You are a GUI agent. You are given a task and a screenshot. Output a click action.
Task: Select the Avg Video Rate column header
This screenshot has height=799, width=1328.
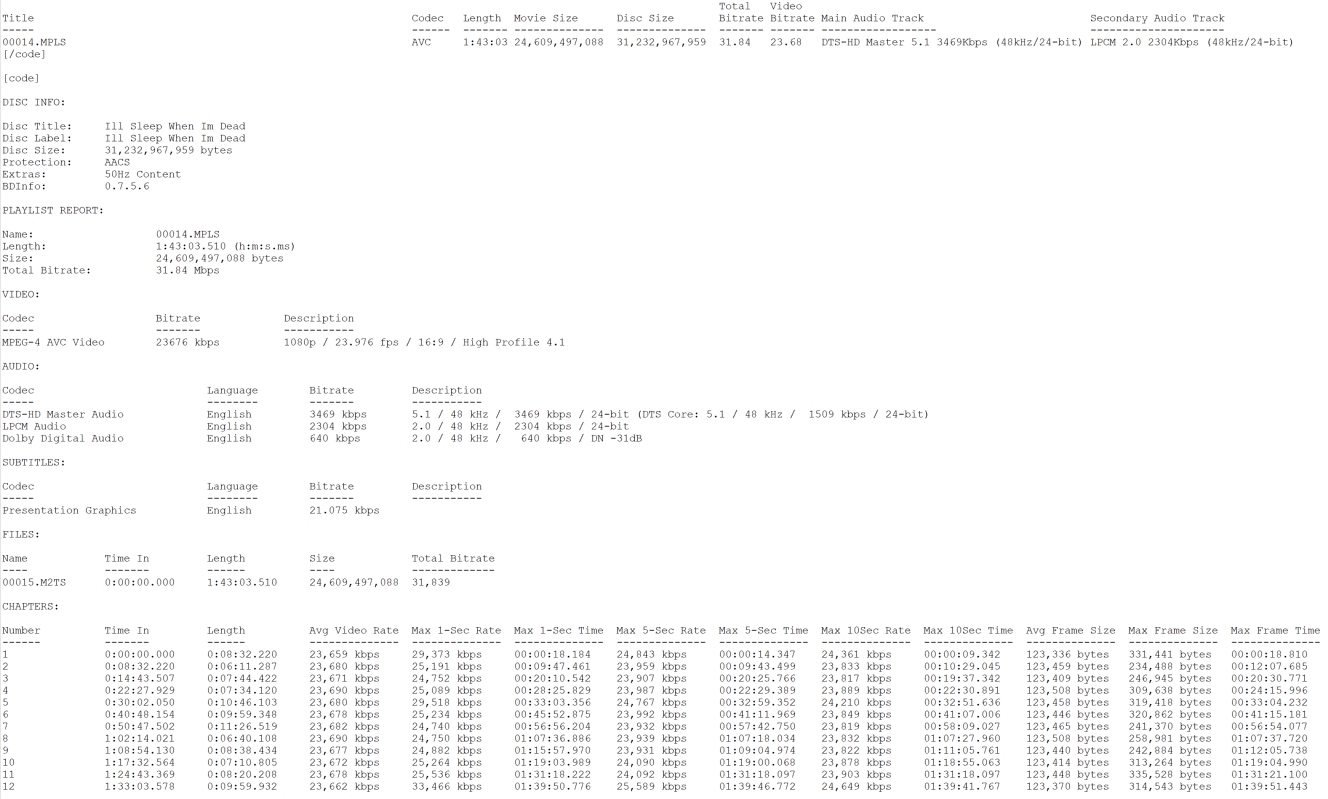click(354, 630)
